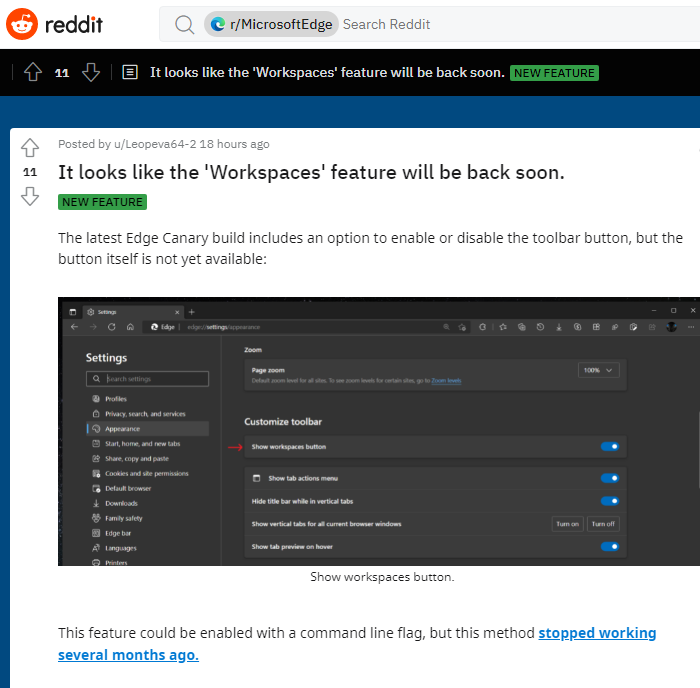Toggle Show workspaces button switch
700x688 pixels.
click(x=609, y=446)
